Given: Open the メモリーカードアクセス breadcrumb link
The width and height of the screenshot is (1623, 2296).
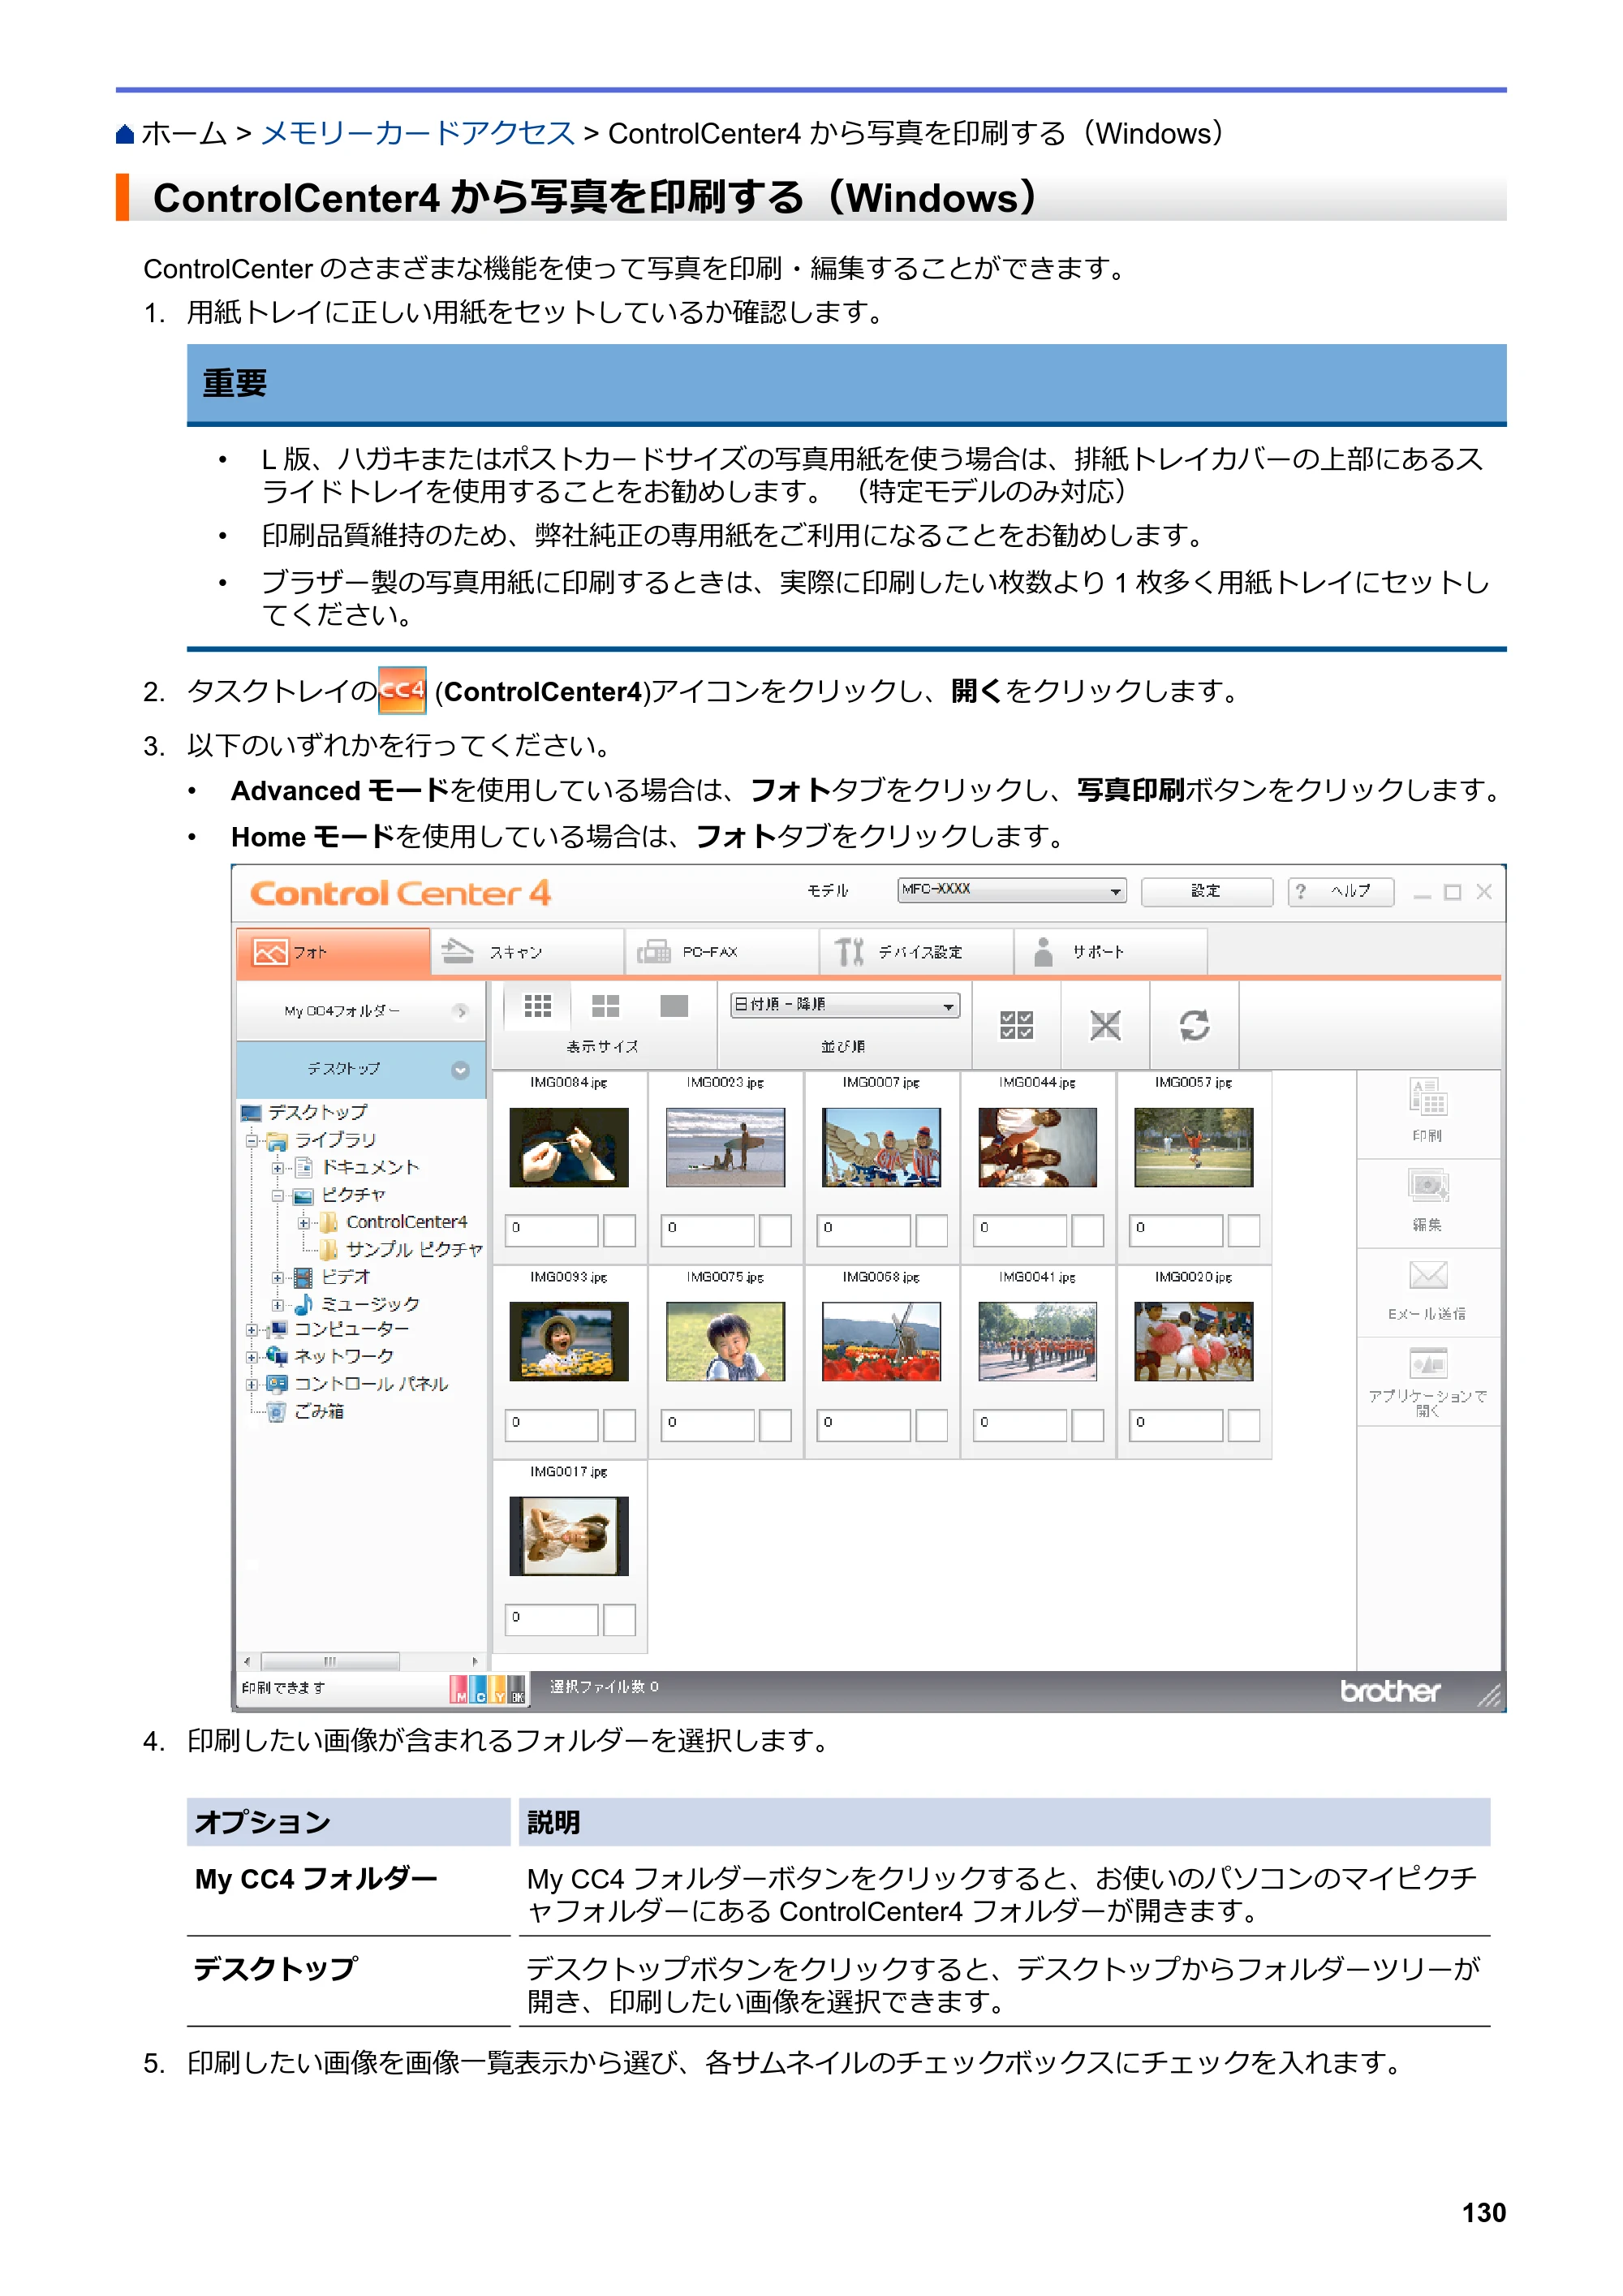Looking at the screenshot, I should 417,133.
